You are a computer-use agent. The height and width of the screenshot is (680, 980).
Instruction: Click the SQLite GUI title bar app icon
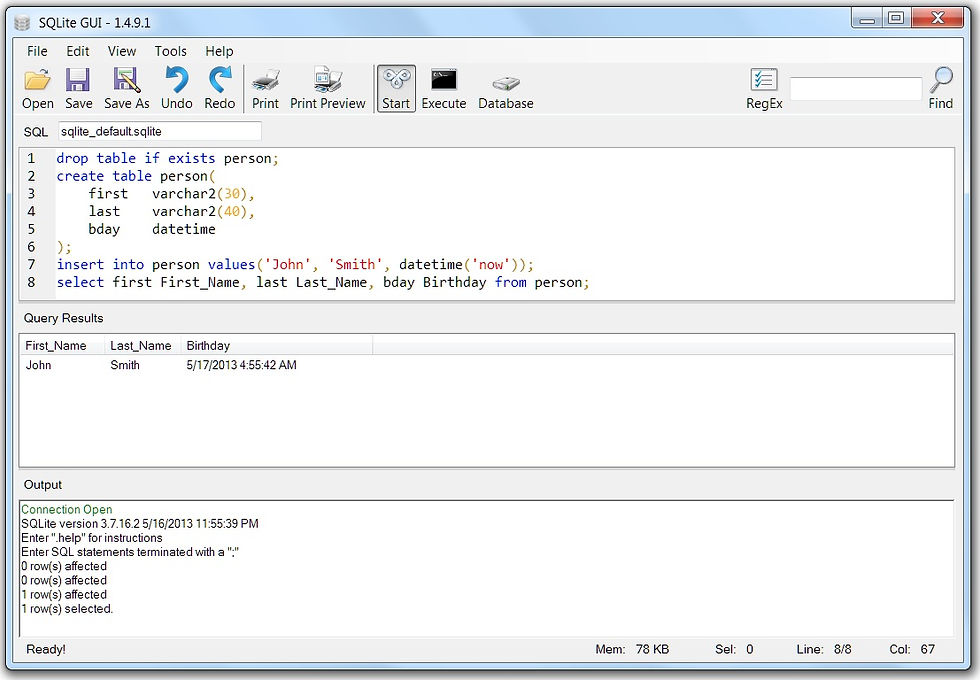pos(22,23)
